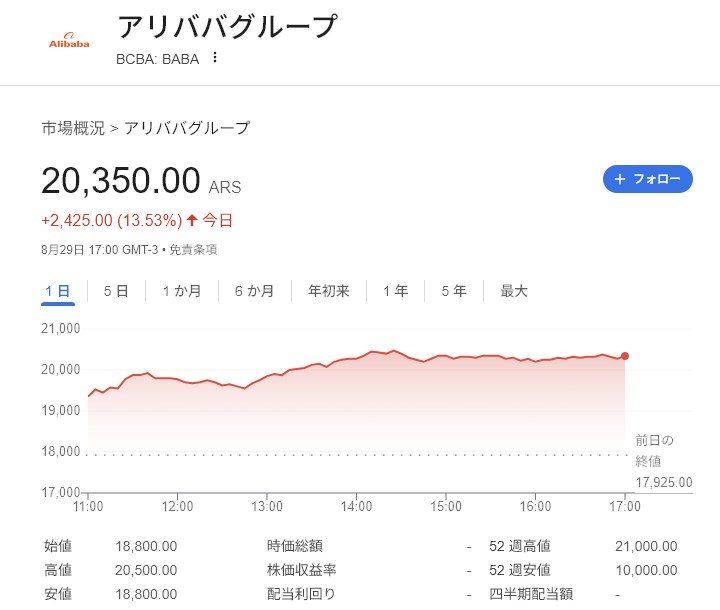Viewport: 720px width, 610px height.
Task: Click the plus icon on フォロー button
Action: 620,179
